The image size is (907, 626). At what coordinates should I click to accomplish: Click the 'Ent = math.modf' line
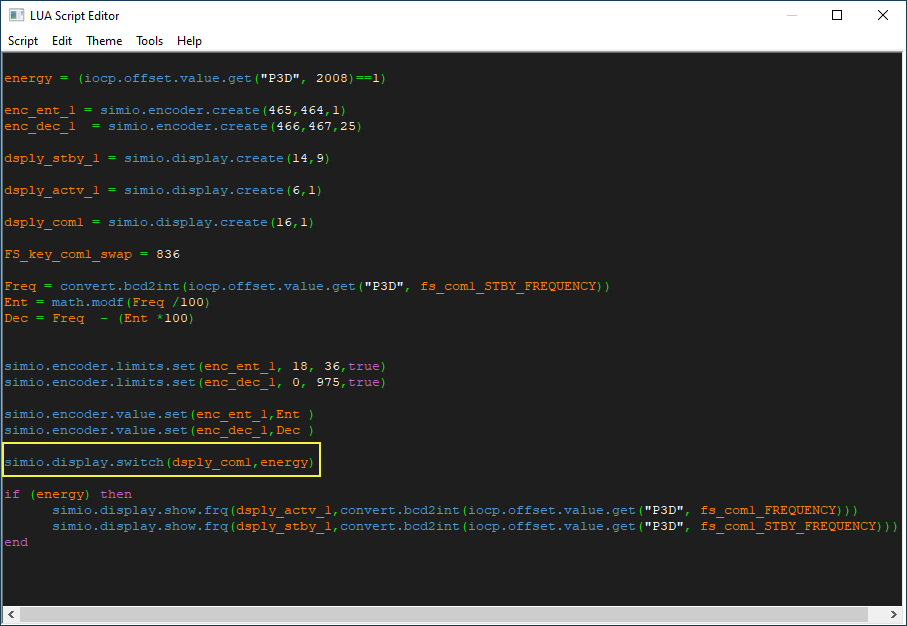pyautogui.click(x=107, y=302)
